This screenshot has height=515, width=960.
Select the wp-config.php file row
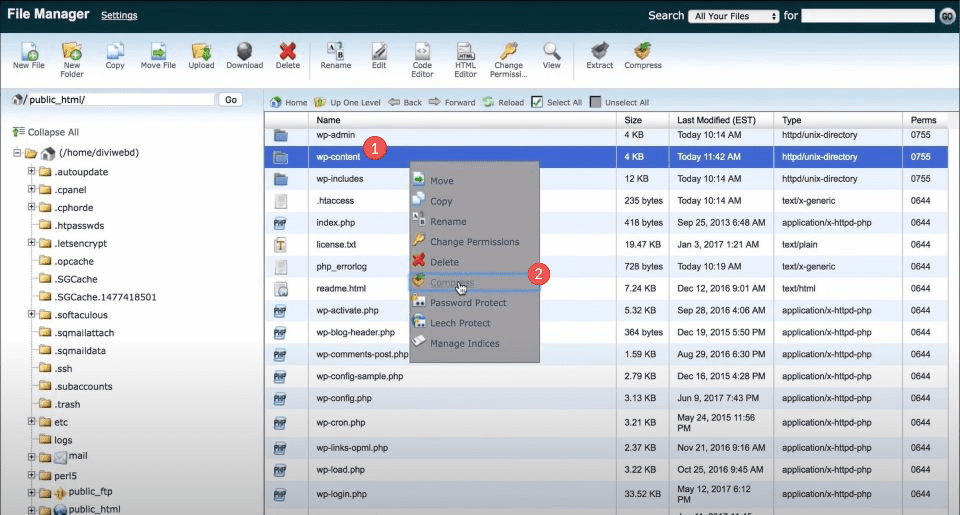click(345, 398)
